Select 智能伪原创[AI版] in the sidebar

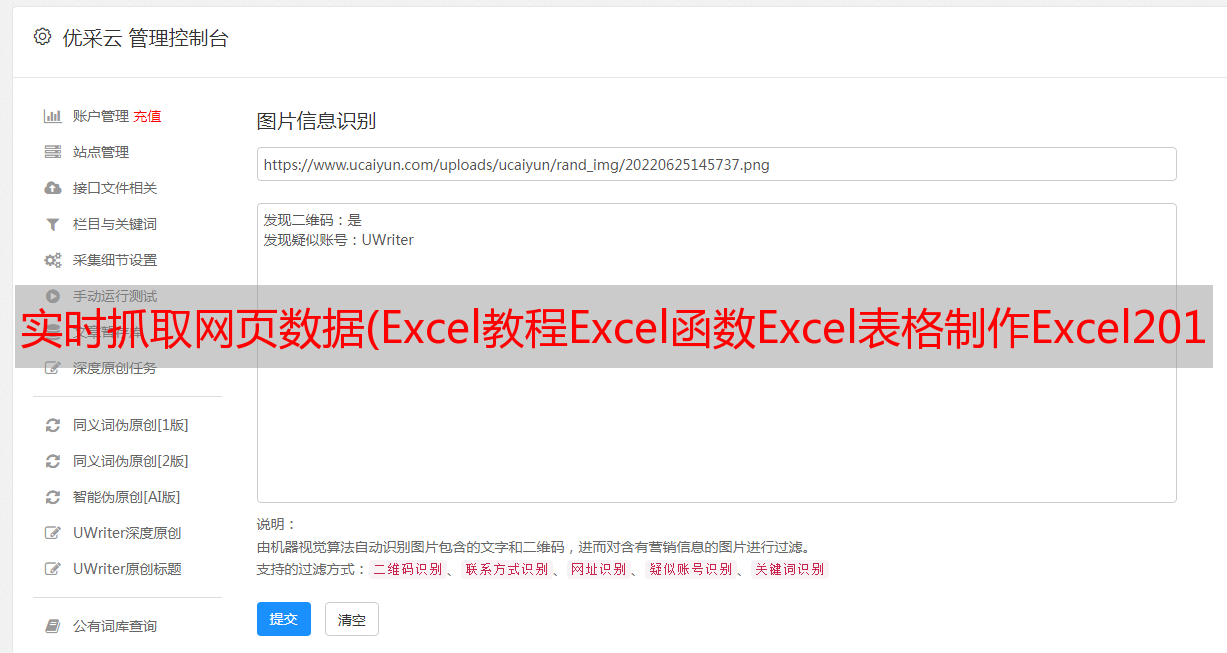(x=127, y=497)
